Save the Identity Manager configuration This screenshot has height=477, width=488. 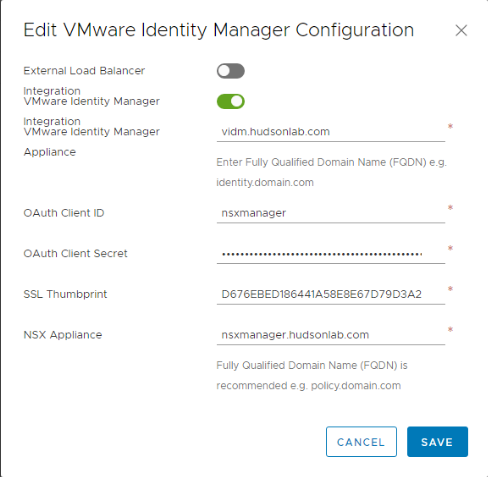click(437, 442)
